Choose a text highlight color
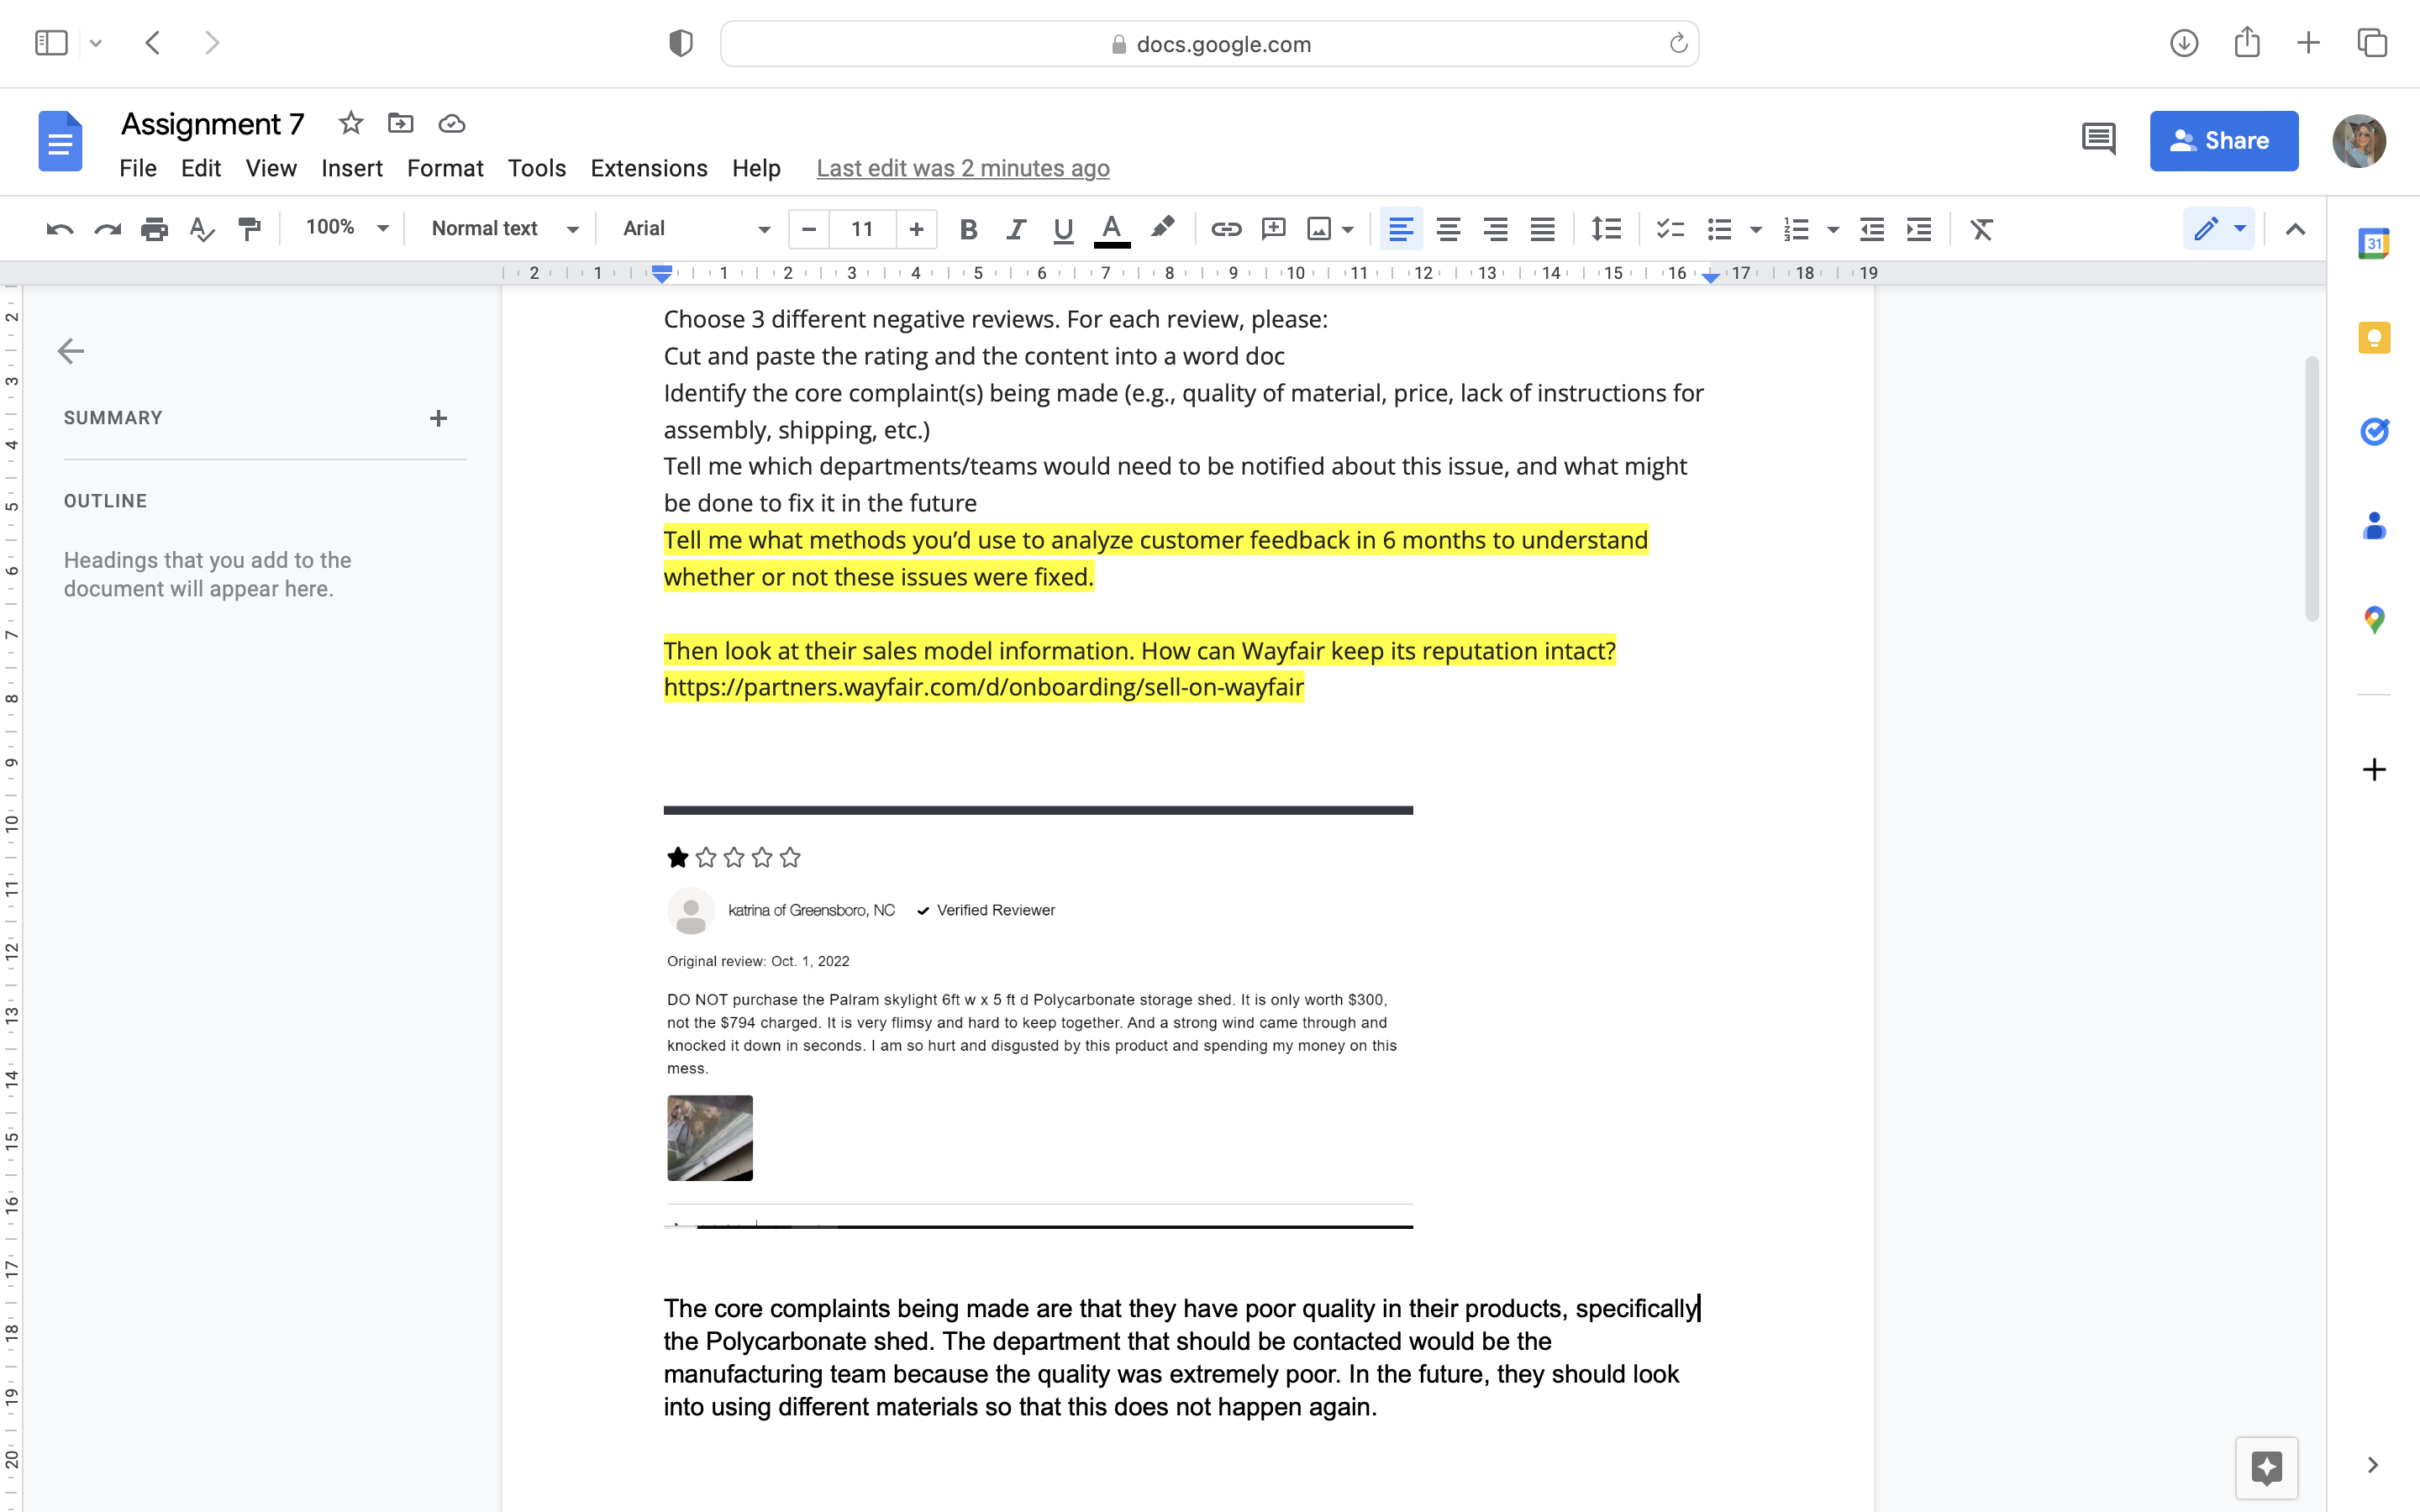 [x=1163, y=229]
